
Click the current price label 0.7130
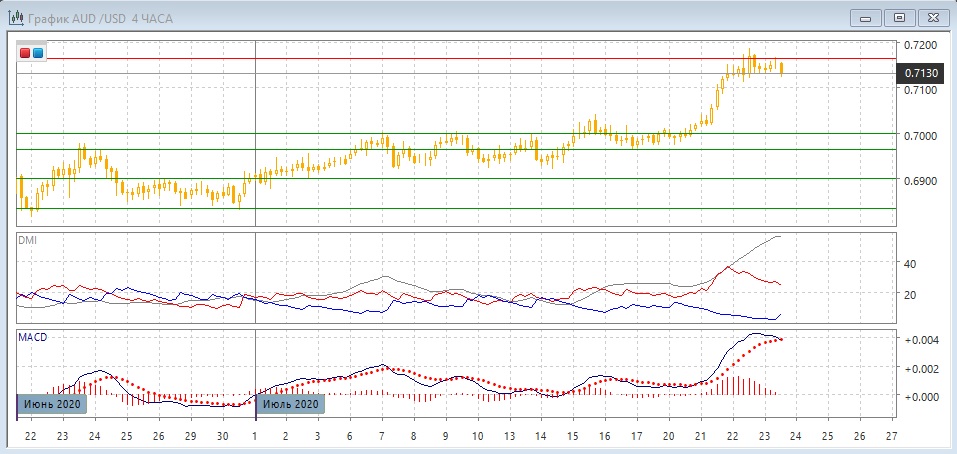tap(921, 73)
